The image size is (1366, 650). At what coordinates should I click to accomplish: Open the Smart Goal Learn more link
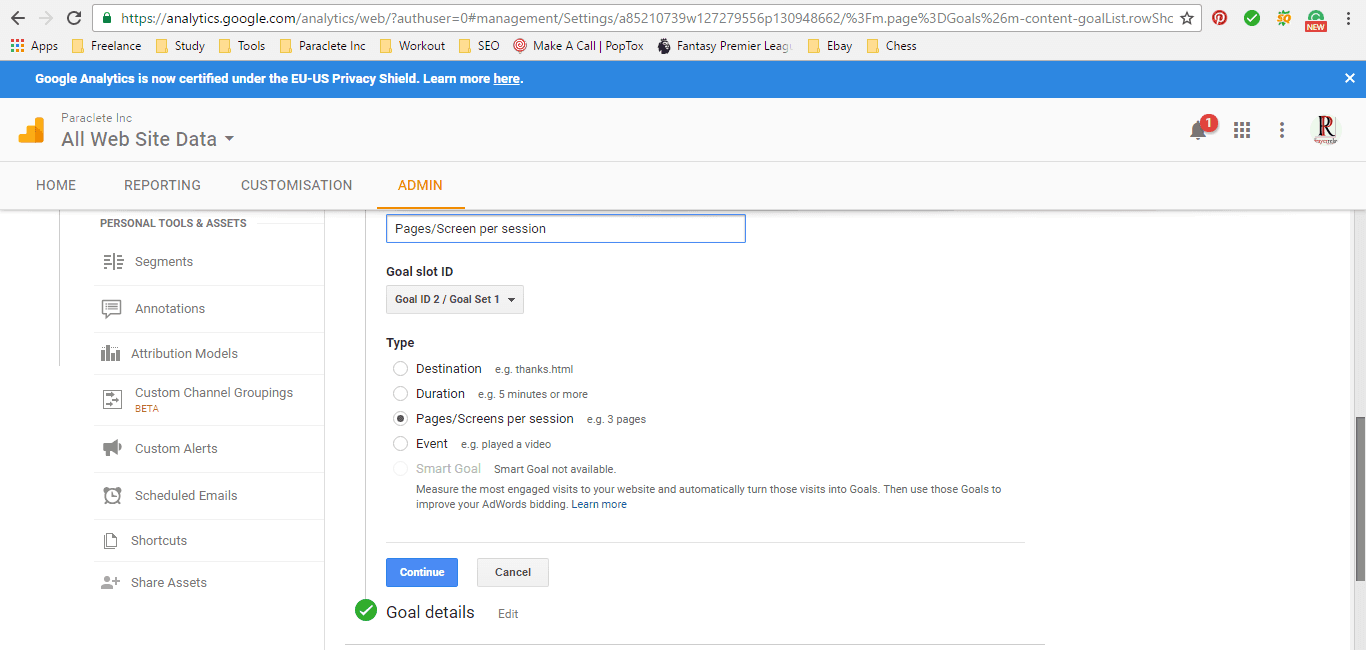[x=599, y=505]
